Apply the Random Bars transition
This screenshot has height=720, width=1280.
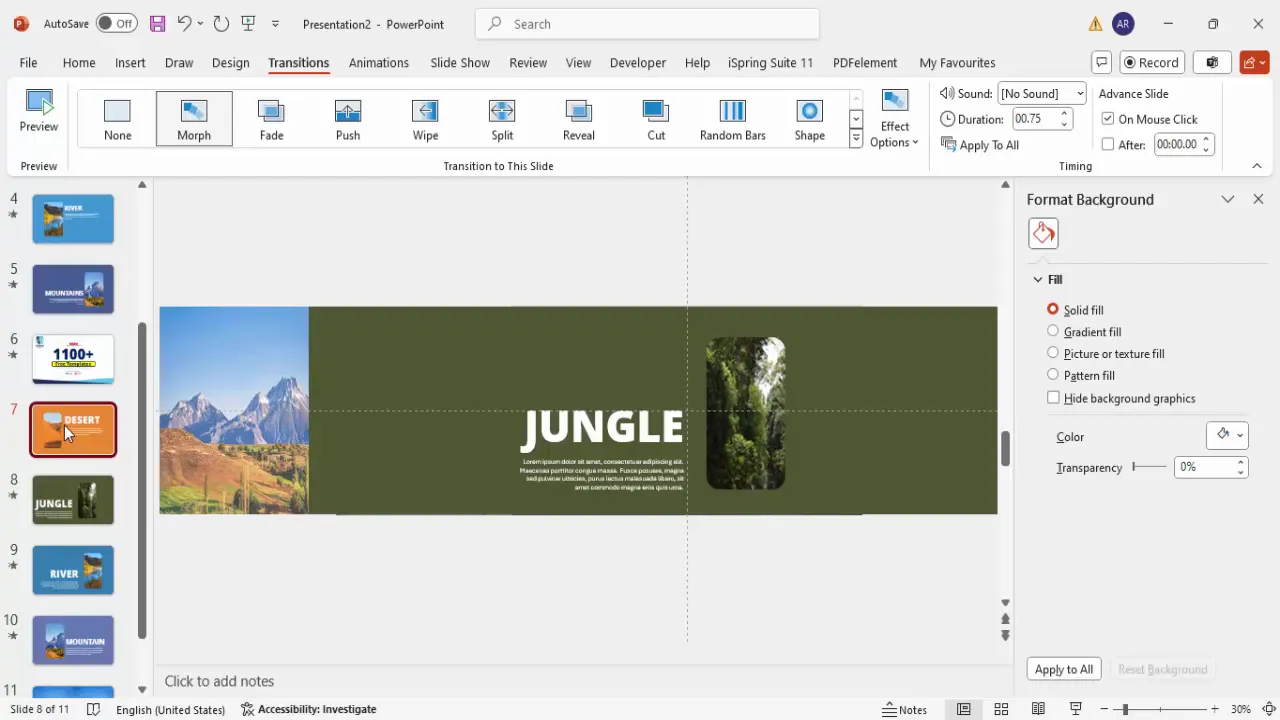tap(733, 119)
